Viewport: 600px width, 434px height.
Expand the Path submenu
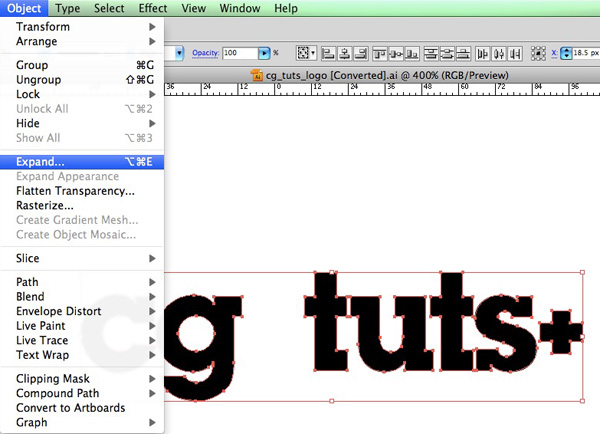82,282
